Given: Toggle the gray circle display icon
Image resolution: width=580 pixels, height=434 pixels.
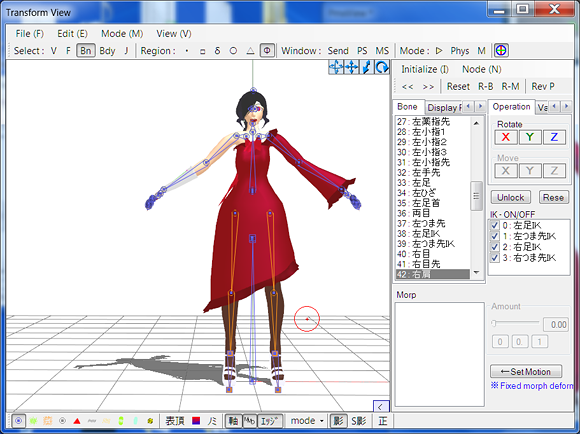Looking at the screenshot, I should [63, 421].
